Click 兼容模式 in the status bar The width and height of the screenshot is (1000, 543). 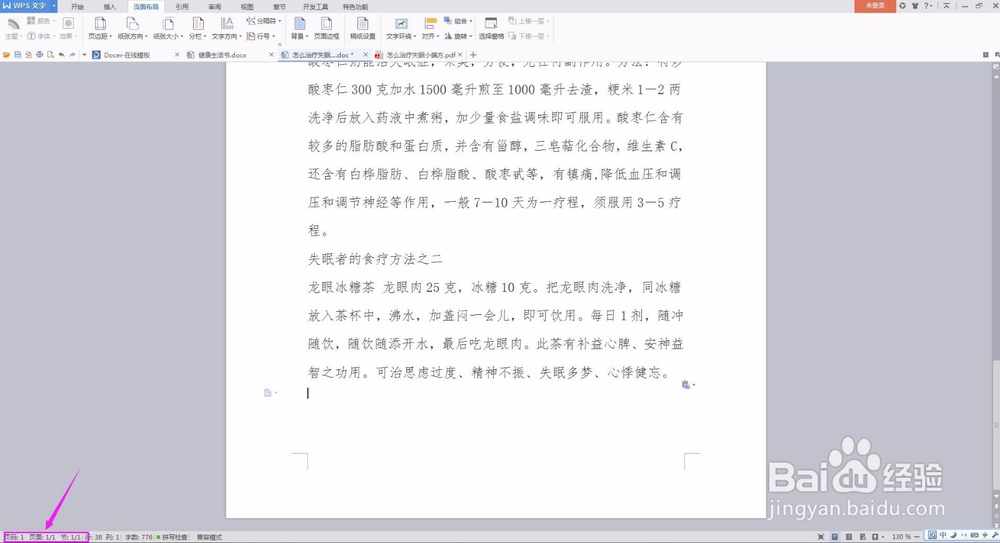coord(209,537)
